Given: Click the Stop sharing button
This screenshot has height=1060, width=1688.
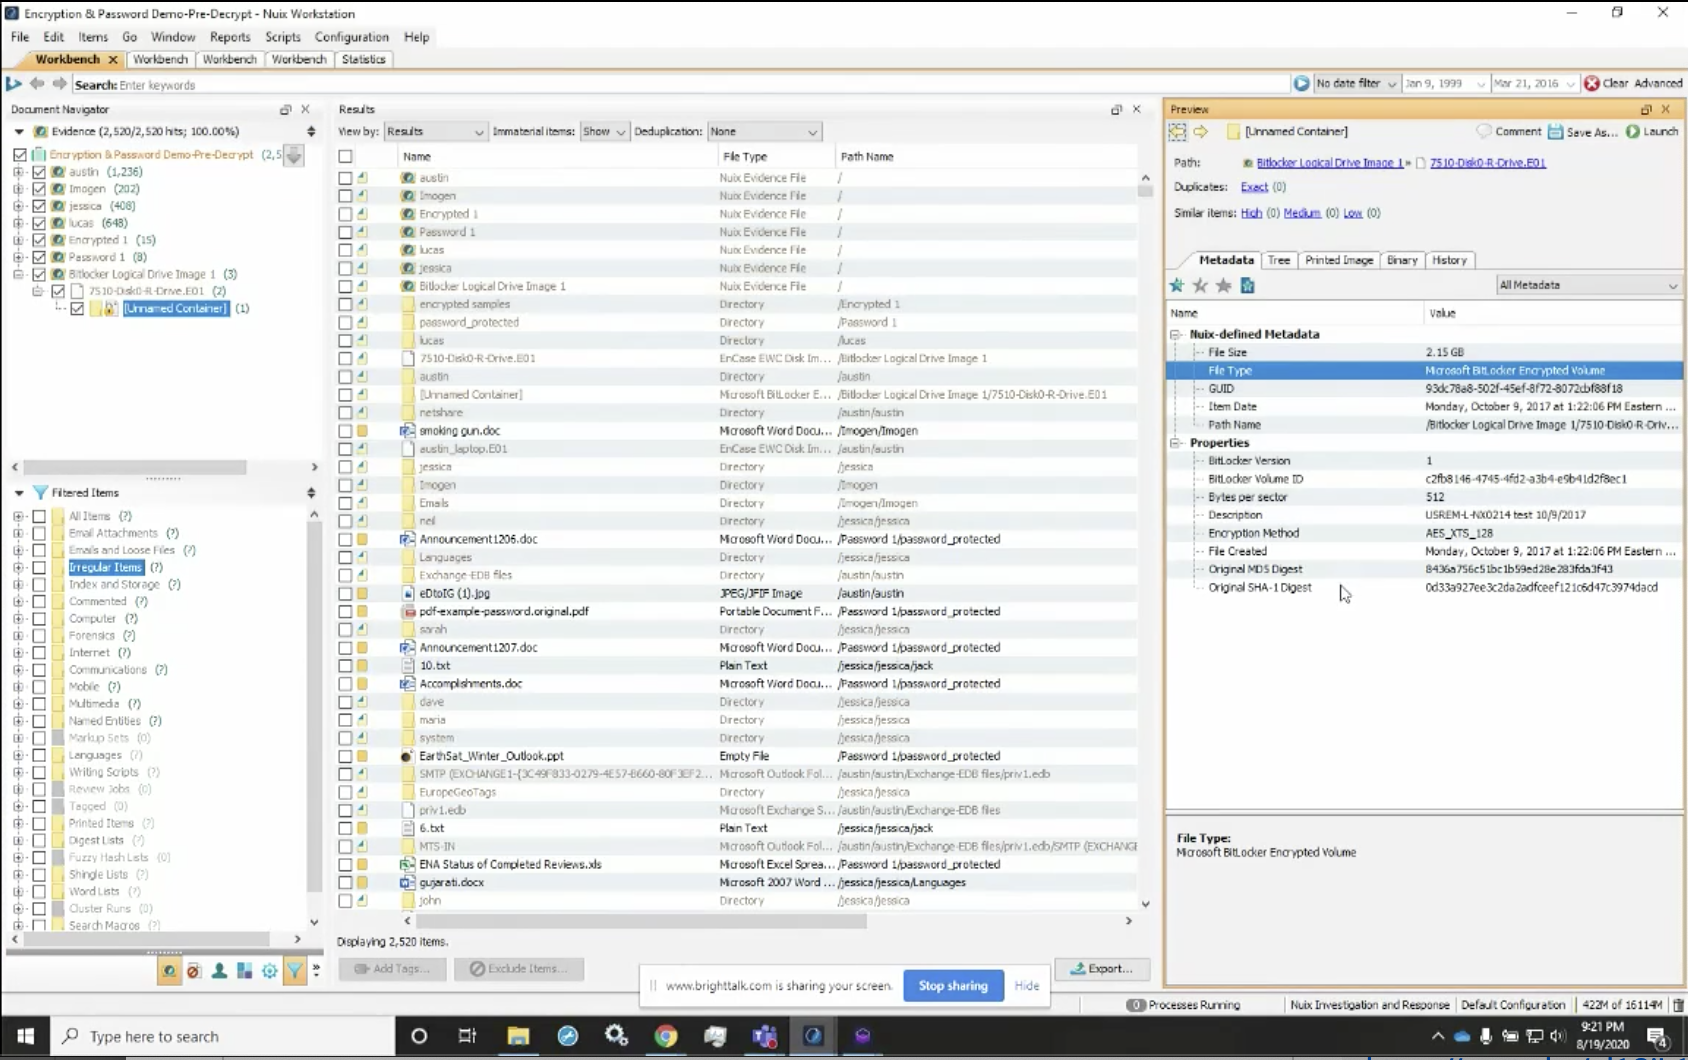Looking at the screenshot, I should [953, 986].
